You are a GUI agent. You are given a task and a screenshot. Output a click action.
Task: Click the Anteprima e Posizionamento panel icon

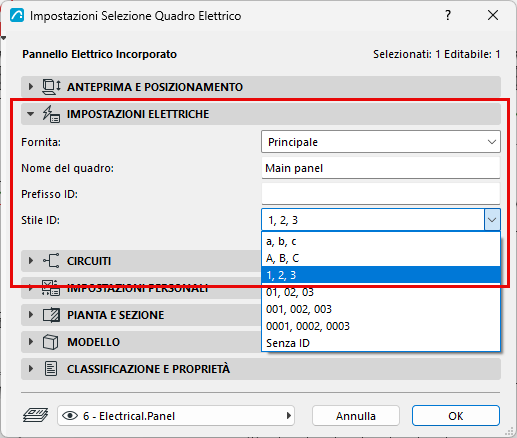[x=51, y=87]
